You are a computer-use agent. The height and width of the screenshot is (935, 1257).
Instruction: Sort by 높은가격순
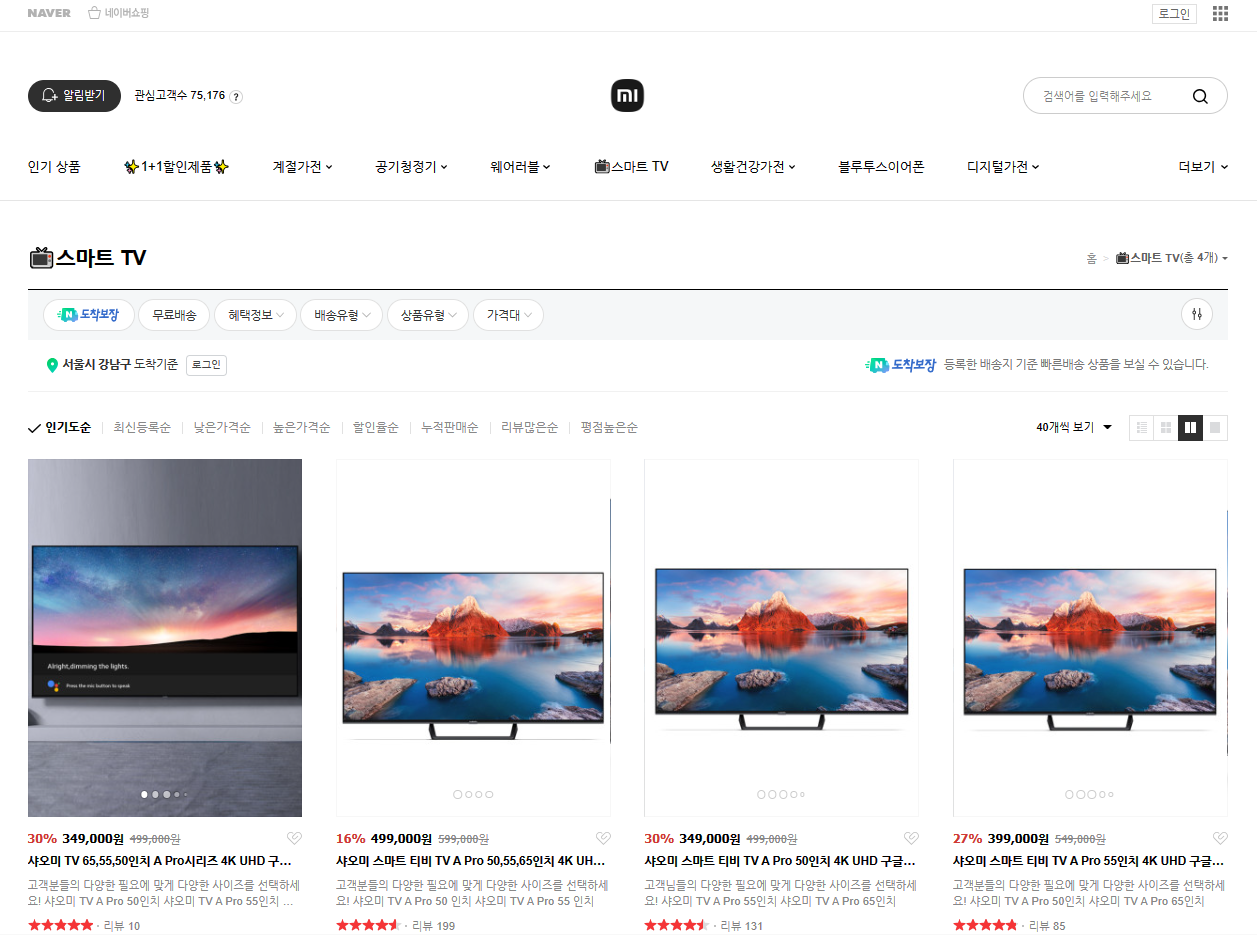[301, 428]
